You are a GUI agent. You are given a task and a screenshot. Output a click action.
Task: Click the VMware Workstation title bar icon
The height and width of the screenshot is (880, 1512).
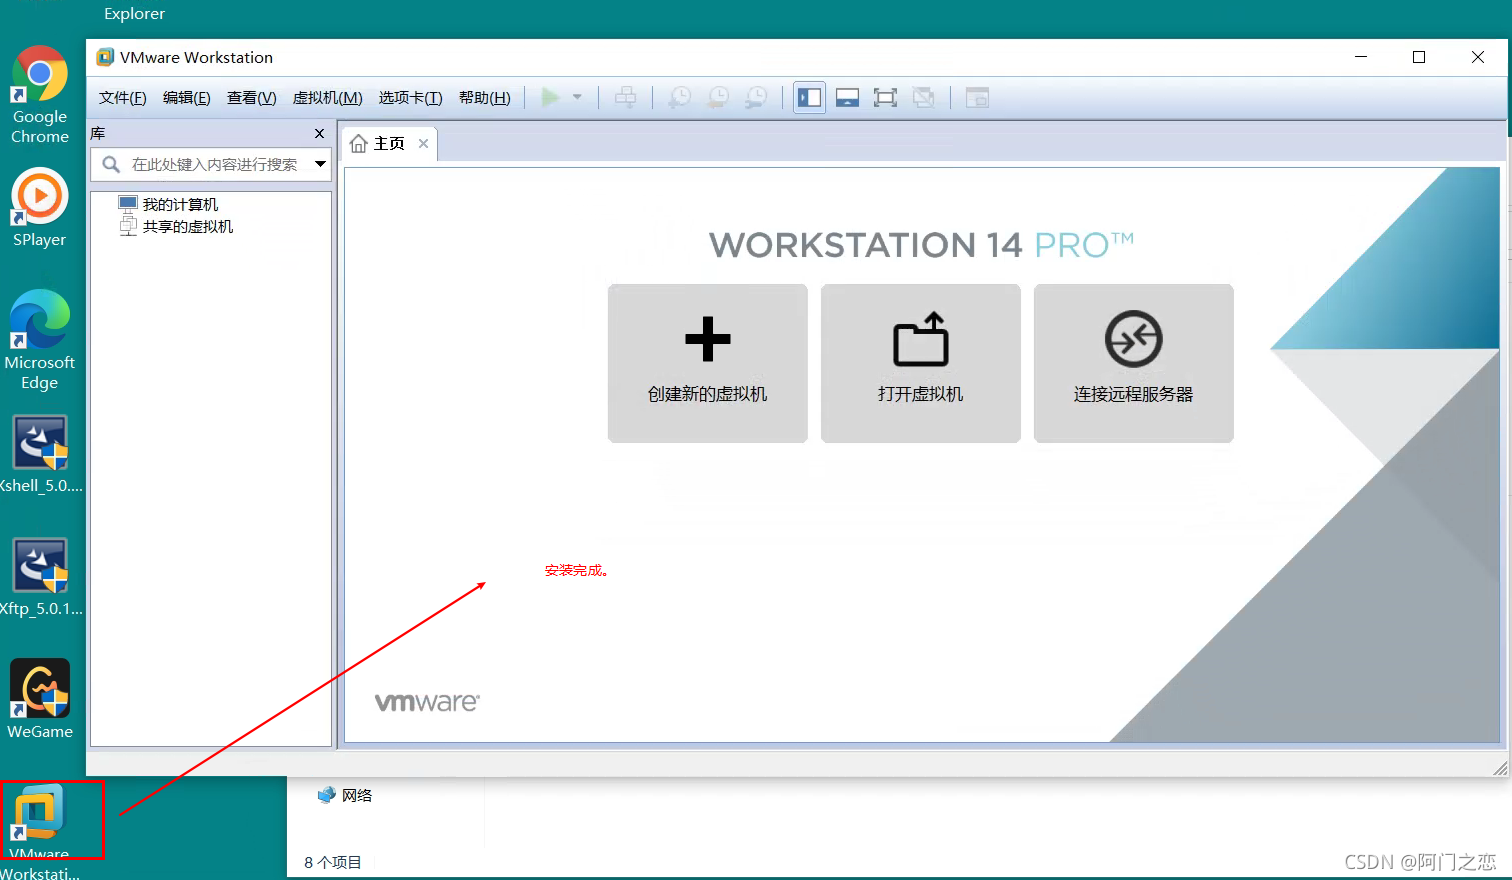(105, 57)
